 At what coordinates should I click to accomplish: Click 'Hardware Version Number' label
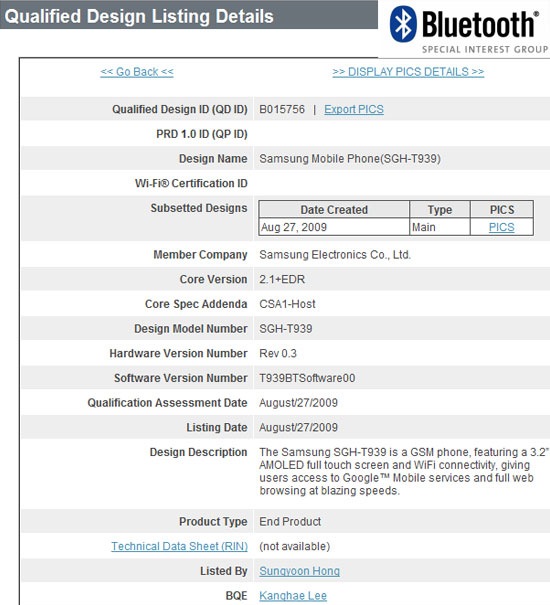click(x=178, y=353)
